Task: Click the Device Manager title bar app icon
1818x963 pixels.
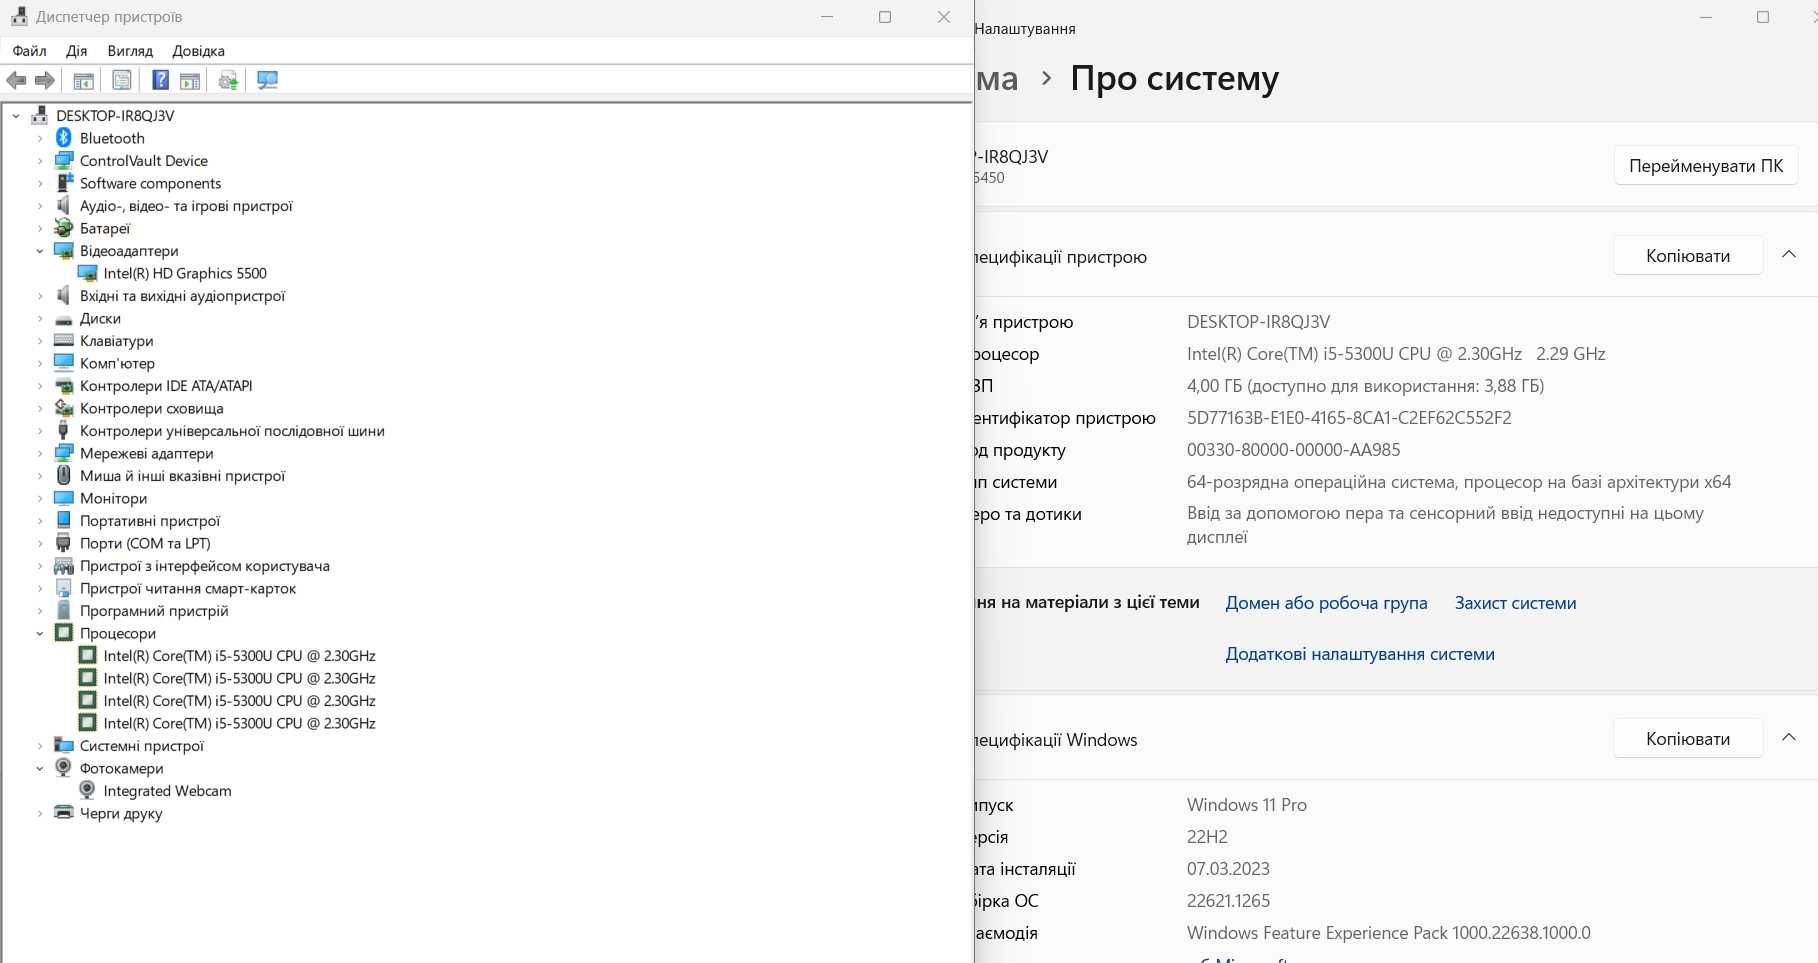Action: [x=19, y=17]
